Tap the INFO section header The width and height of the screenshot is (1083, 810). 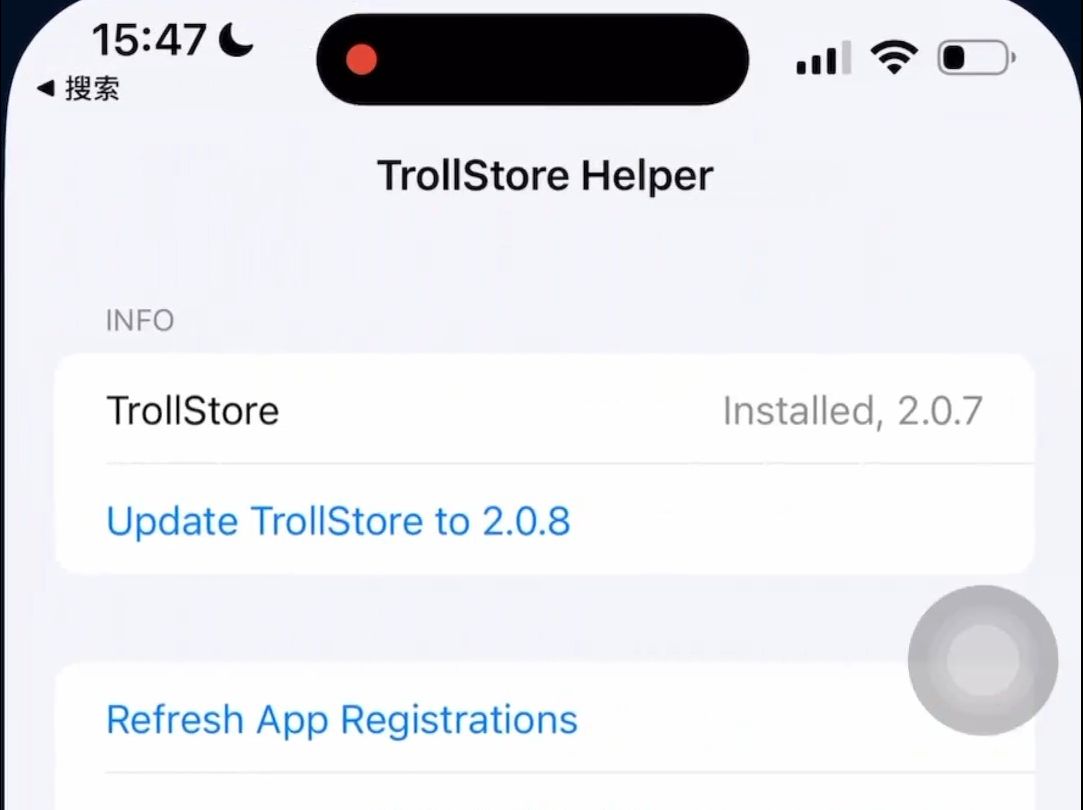click(140, 320)
